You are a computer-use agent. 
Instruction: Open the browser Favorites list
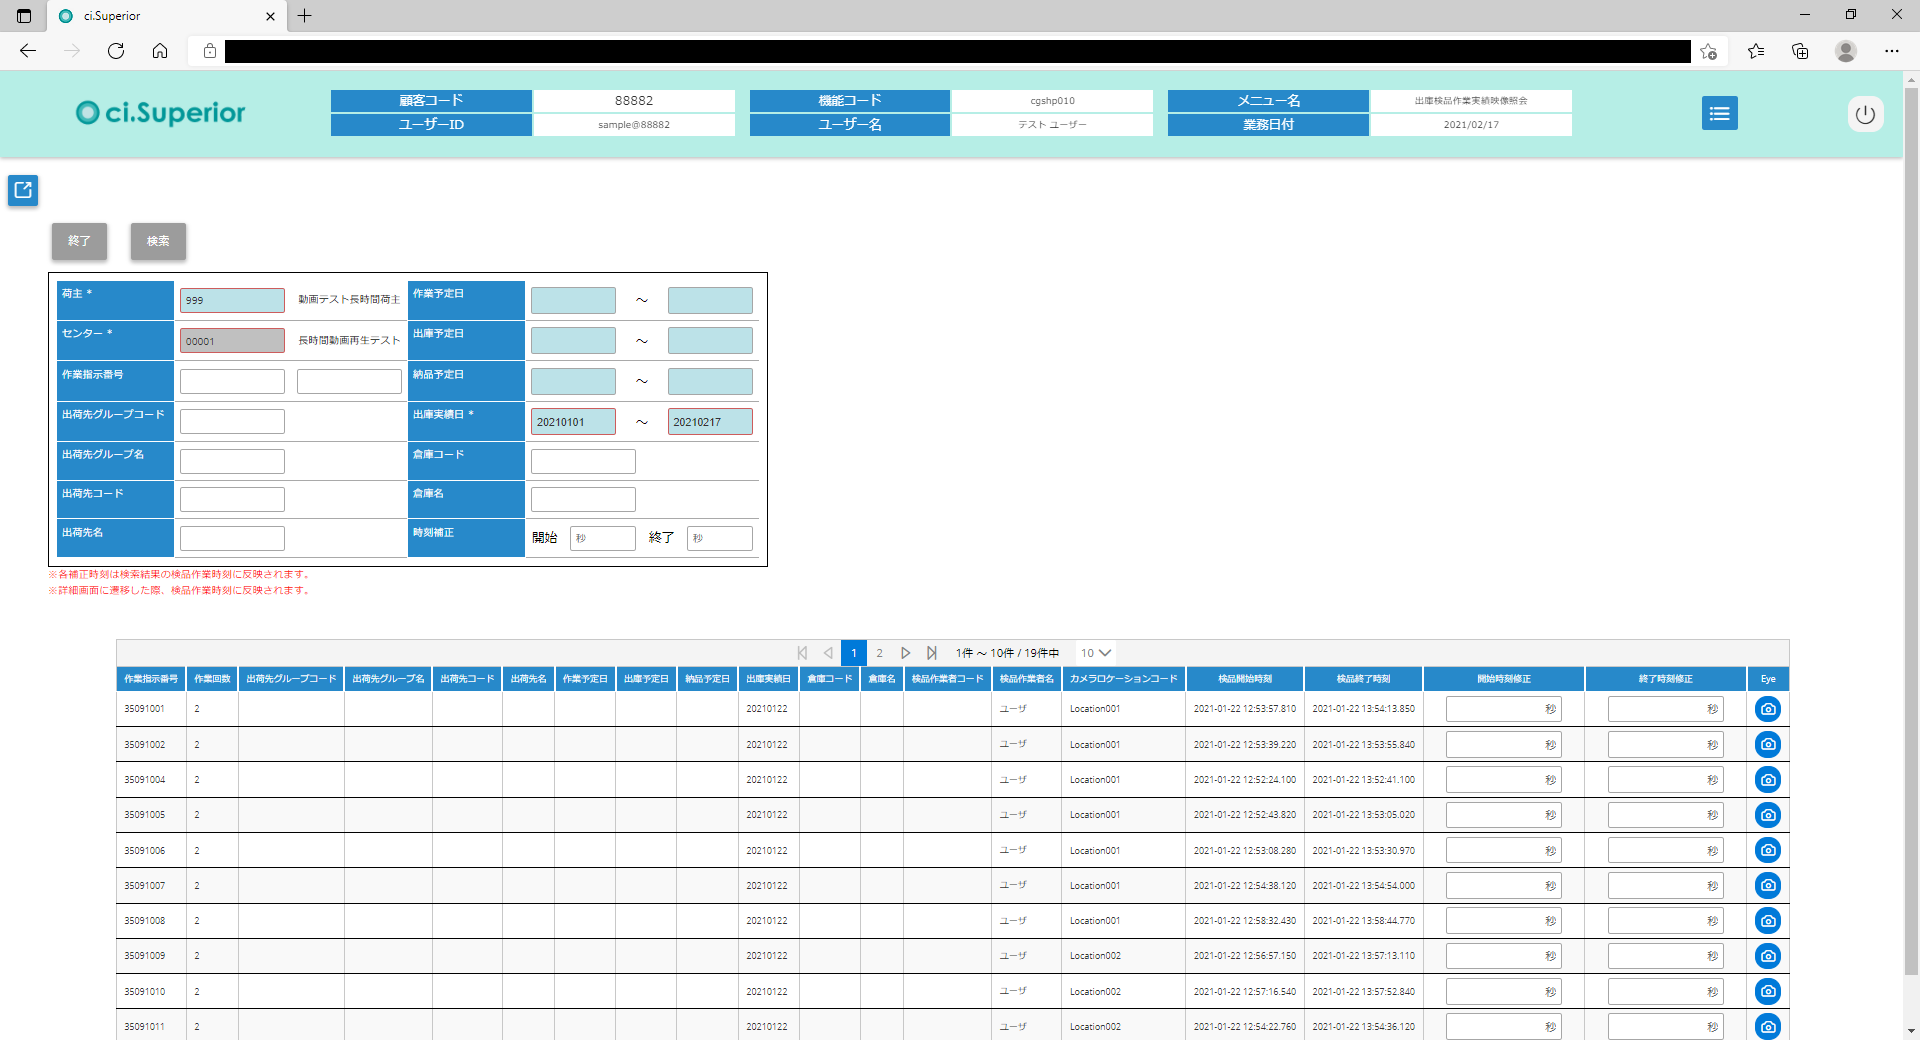click(x=1756, y=51)
